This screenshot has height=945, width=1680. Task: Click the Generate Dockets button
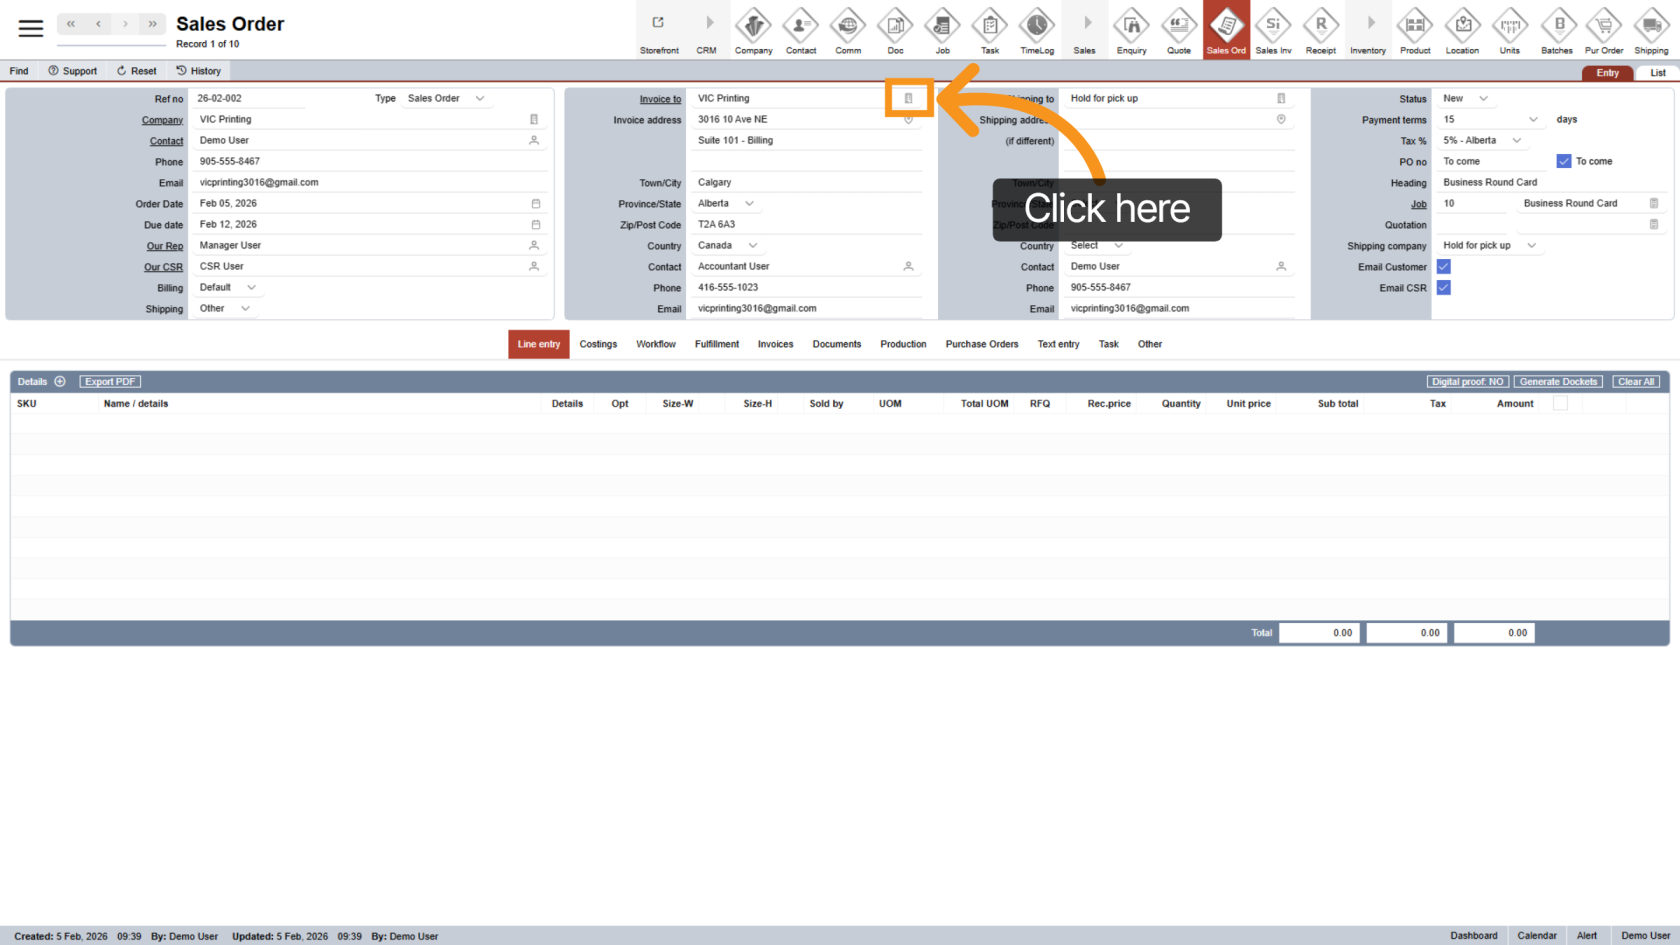[1558, 382]
